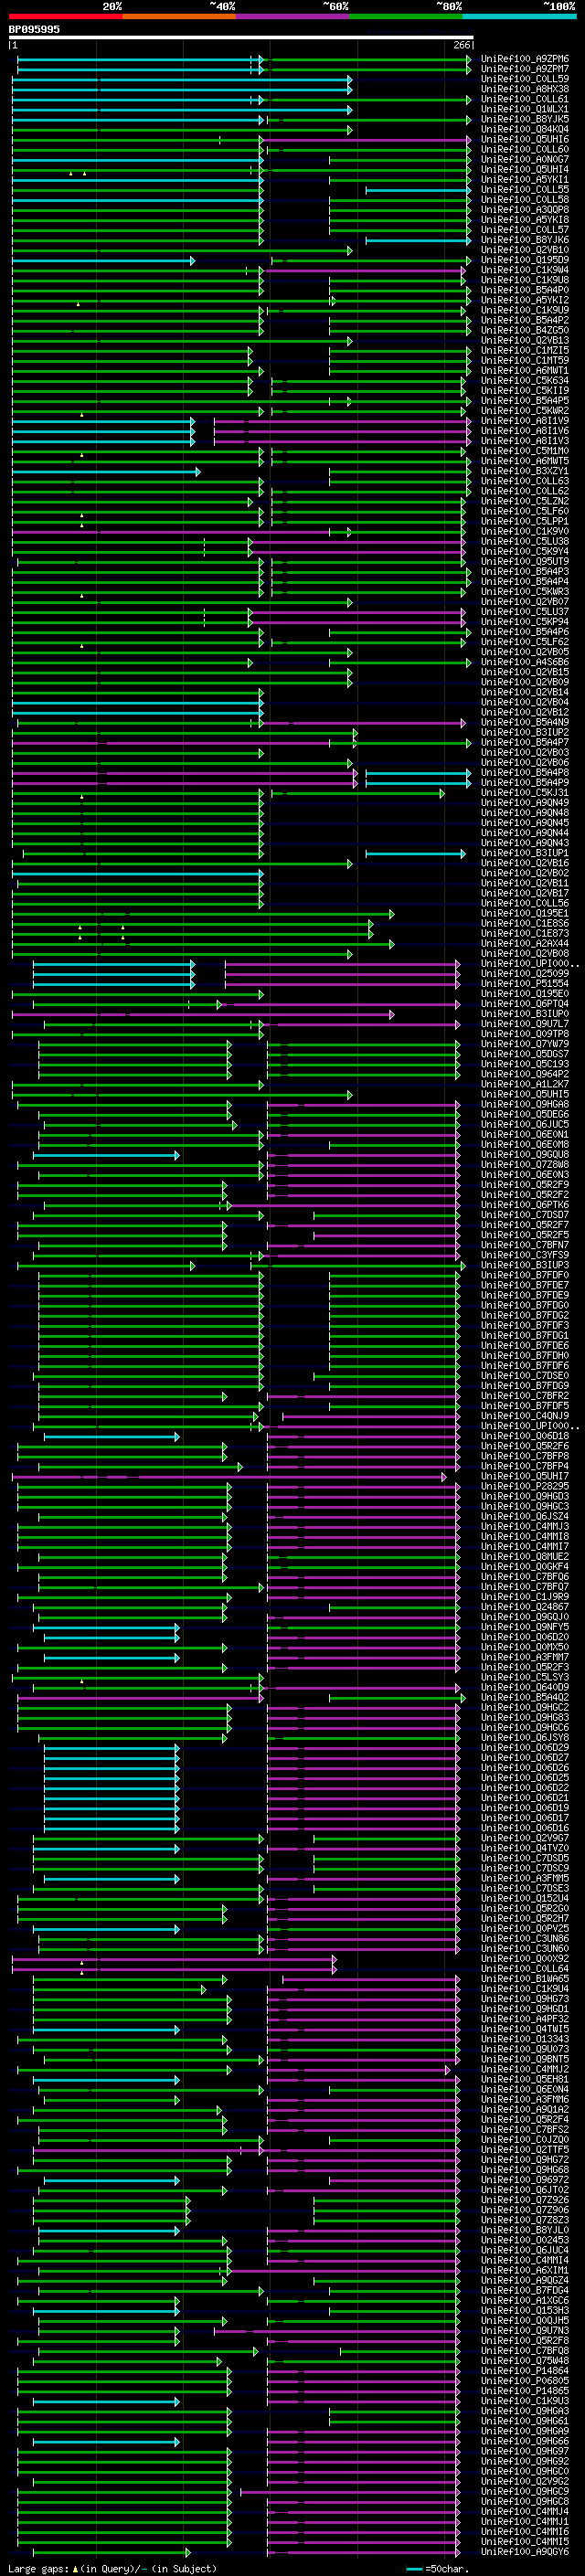Open UniRef100_B4ZG50 in the list
The height and width of the screenshot is (2576, 585).
(x=525, y=330)
